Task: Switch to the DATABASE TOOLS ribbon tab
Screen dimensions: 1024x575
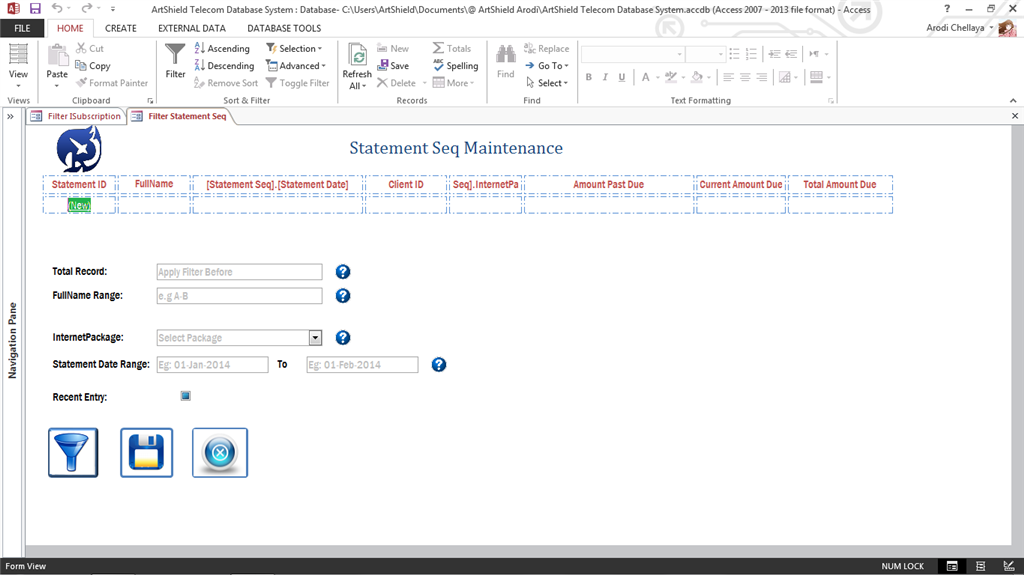Action: pos(284,28)
